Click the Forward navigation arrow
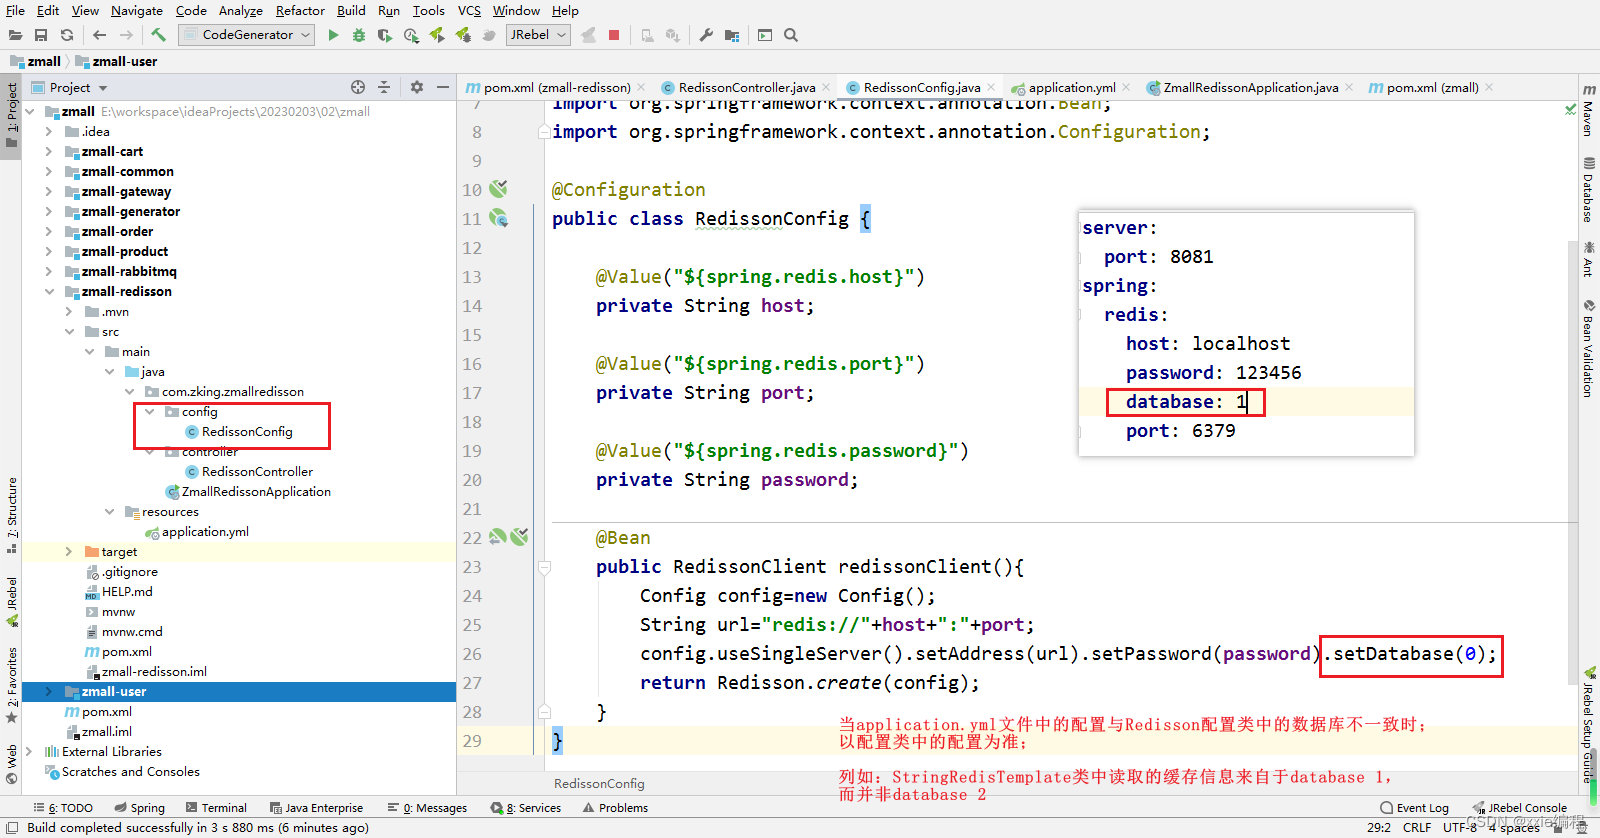The width and height of the screenshot is (1600, 838). click(x=126, y=35)
